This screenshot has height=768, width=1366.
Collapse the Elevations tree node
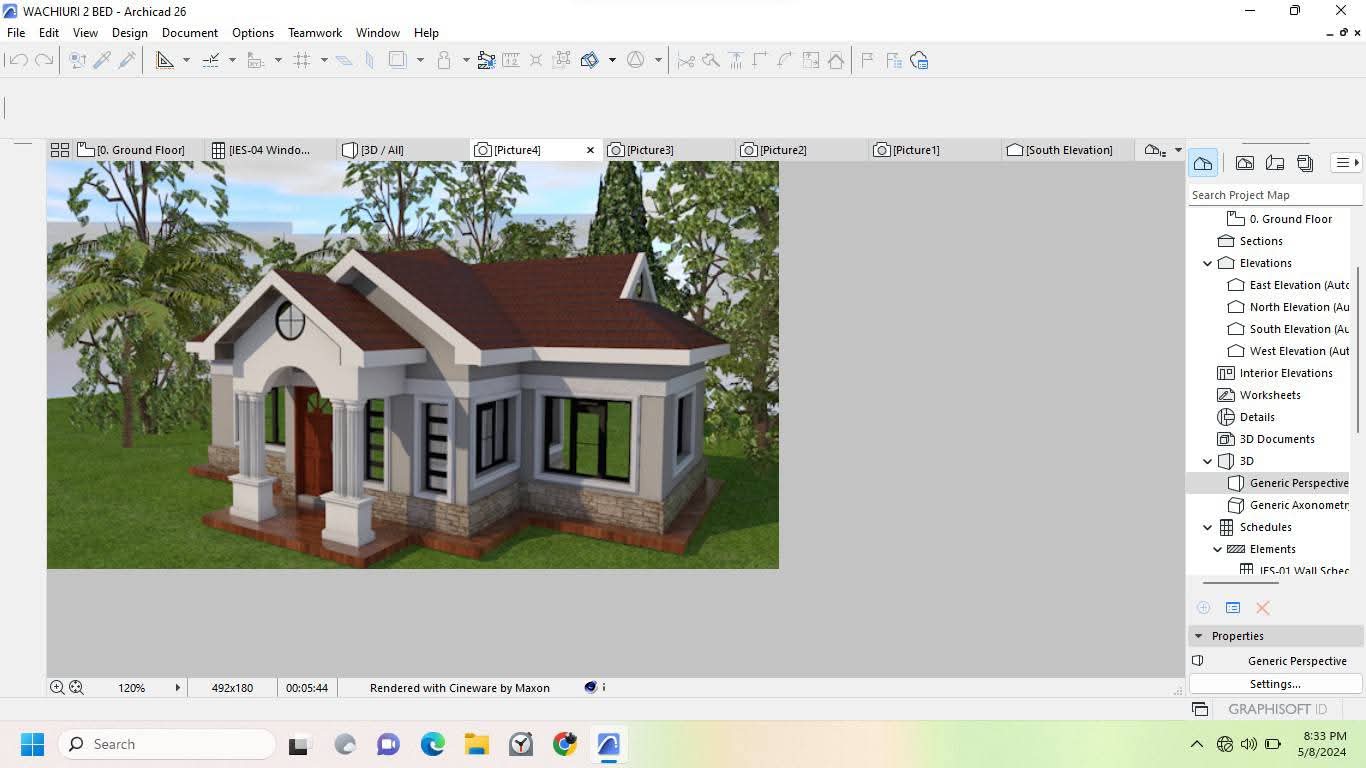pyautogui.click(x=1208, y=263)
